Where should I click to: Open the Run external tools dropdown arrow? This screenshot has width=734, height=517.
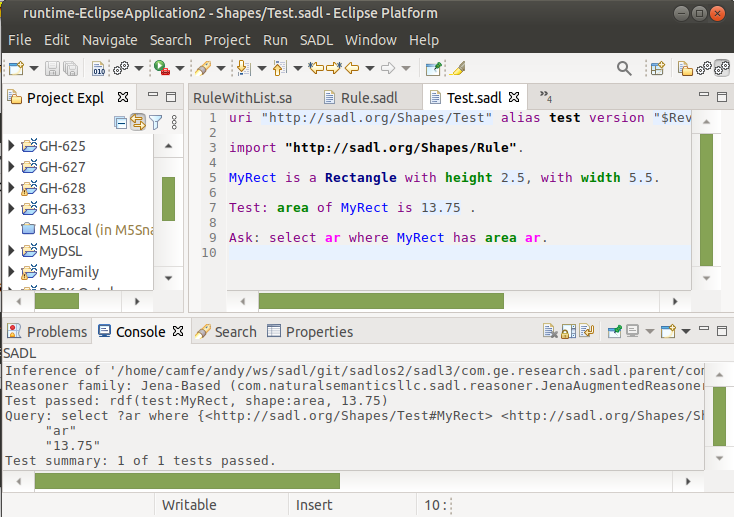click(180, 68)
